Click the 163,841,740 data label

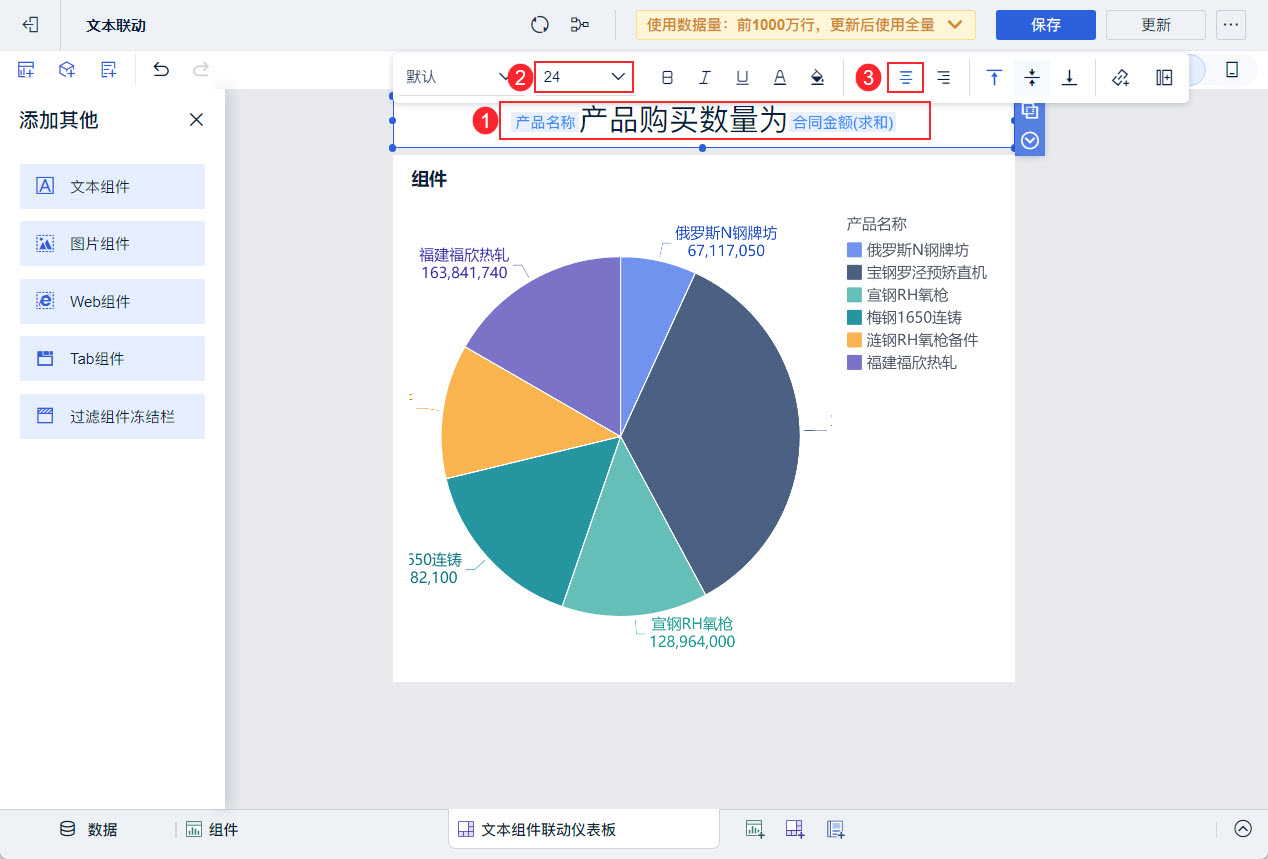[x=464, y=272]
